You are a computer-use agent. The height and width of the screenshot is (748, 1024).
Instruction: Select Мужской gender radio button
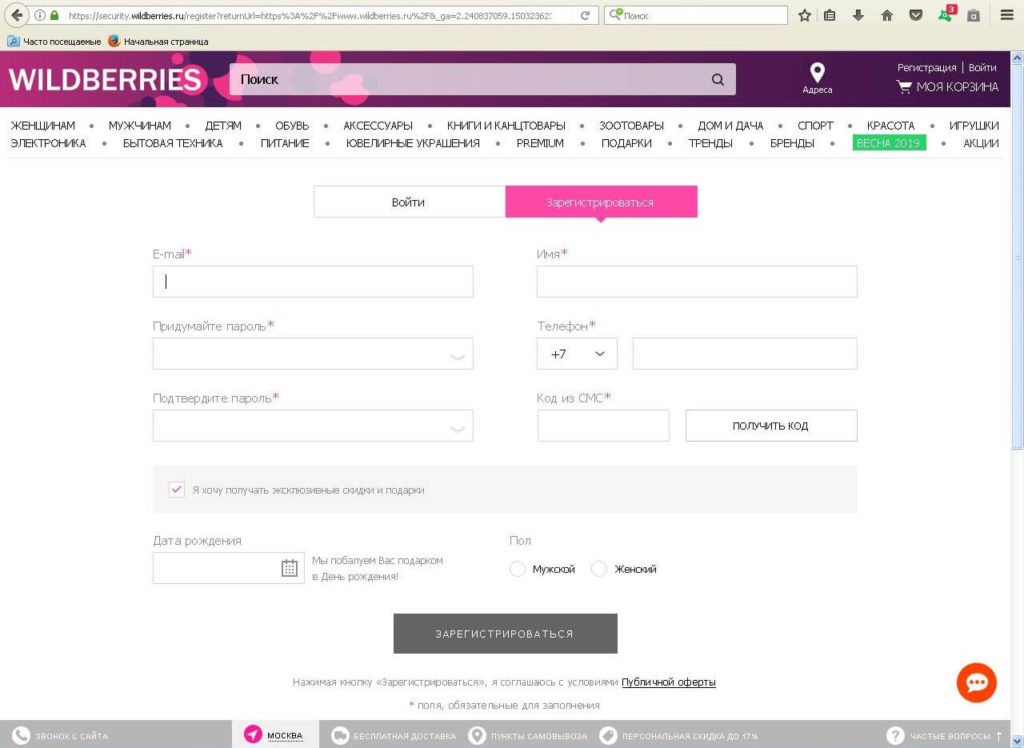pos(517,569)
